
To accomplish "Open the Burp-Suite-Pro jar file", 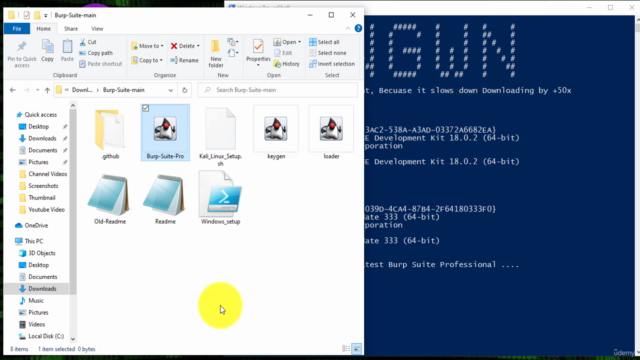I will click(x=165, y=133).
